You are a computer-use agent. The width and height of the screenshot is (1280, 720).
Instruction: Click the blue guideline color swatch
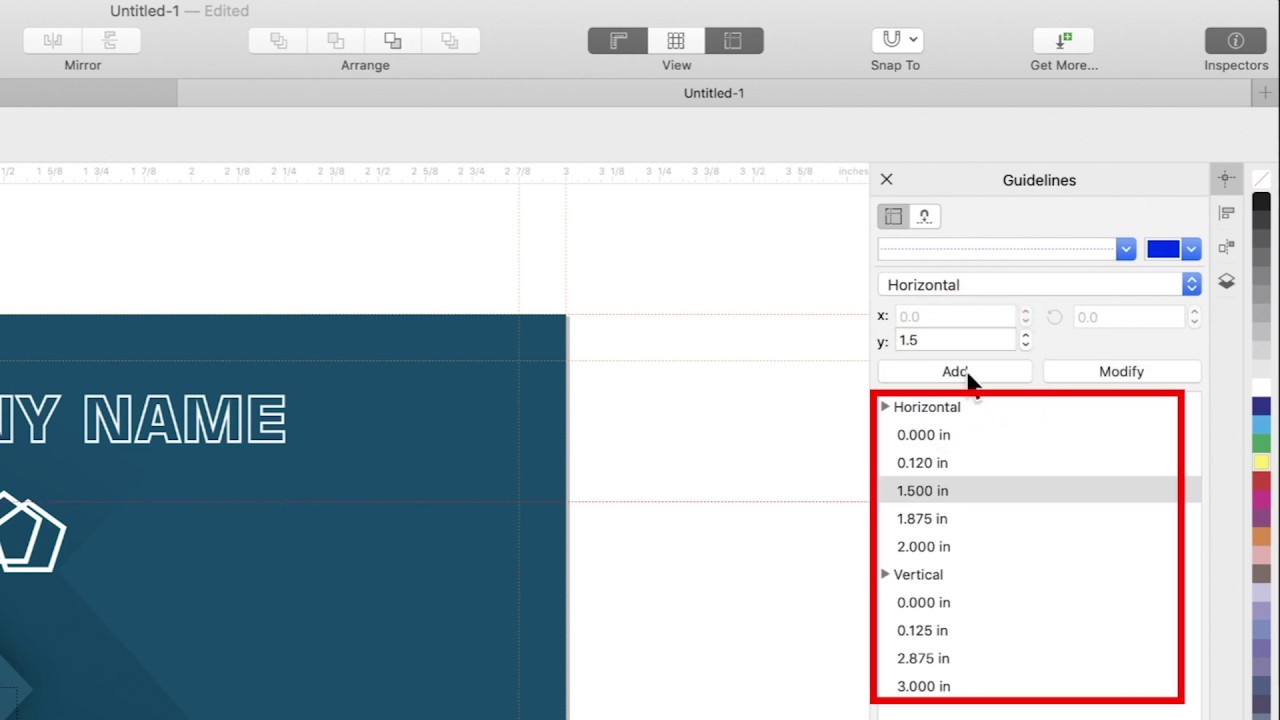[x=1163, y=249]
